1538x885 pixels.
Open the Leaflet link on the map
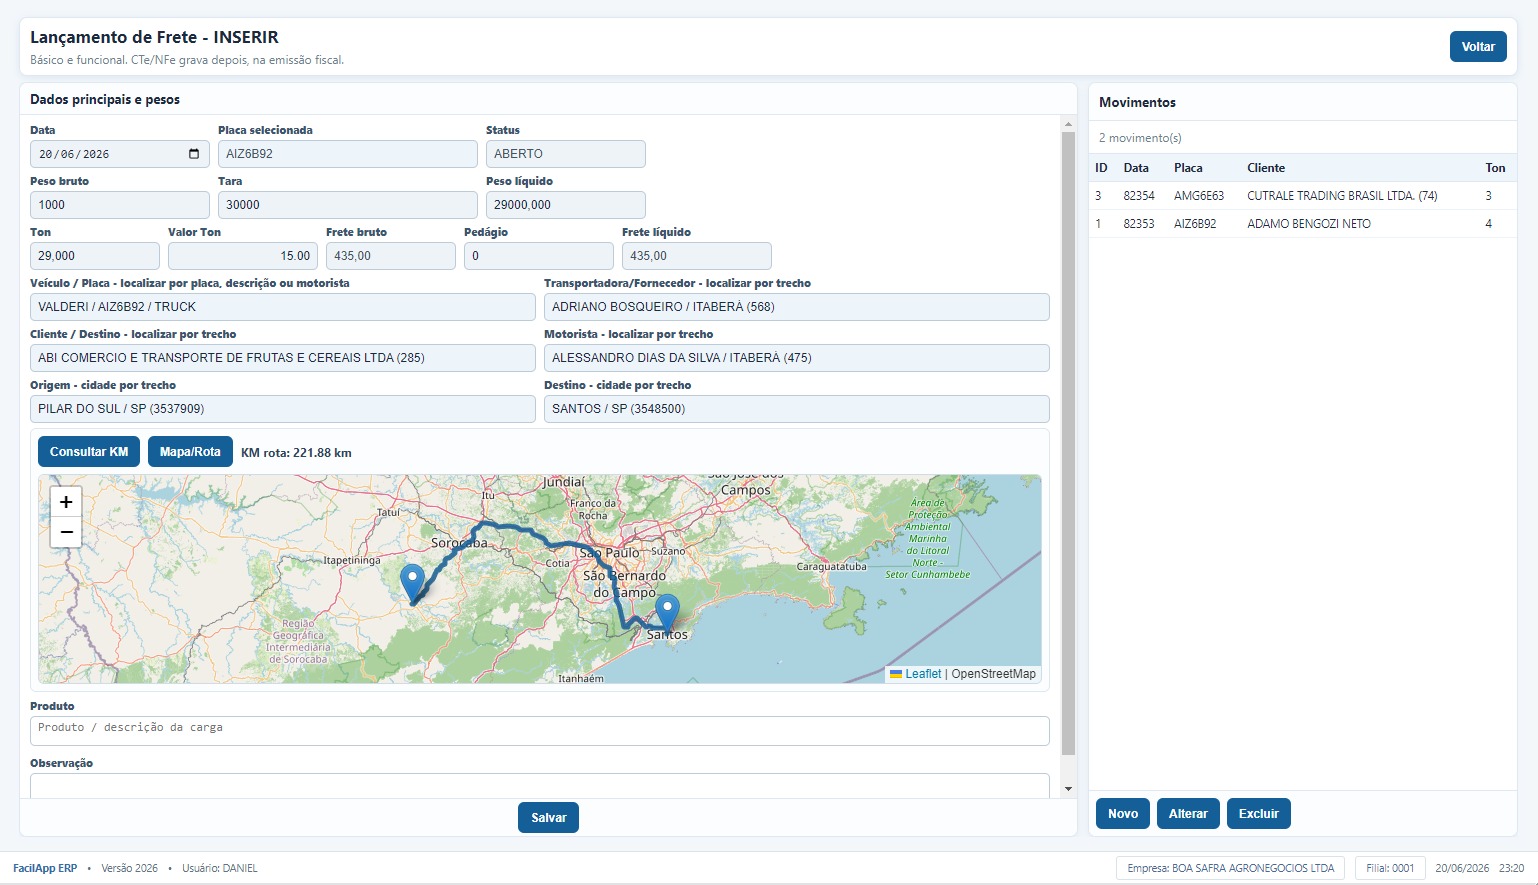click(x=923, y=674)
